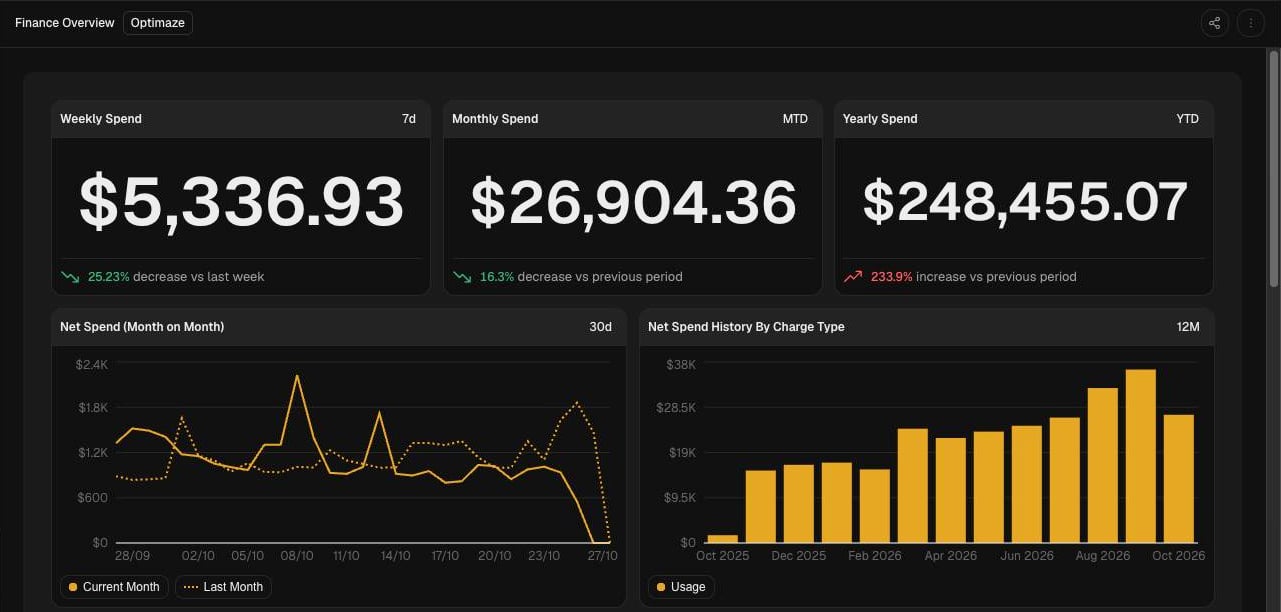
Task: Toggle the Current Month legend item
Action: pos(114,587)
